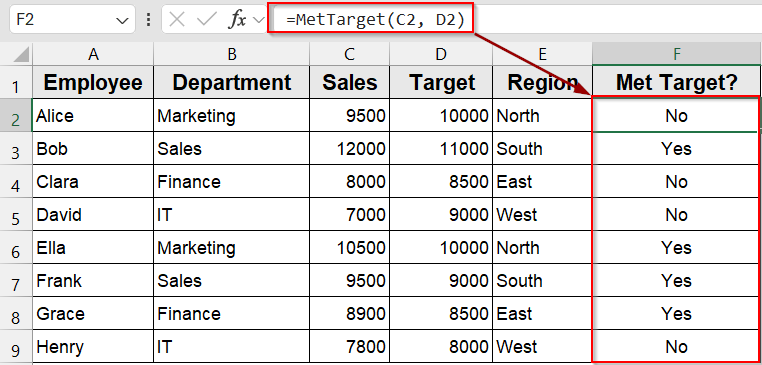Click Henry's target value 8000

coord(441,347)
